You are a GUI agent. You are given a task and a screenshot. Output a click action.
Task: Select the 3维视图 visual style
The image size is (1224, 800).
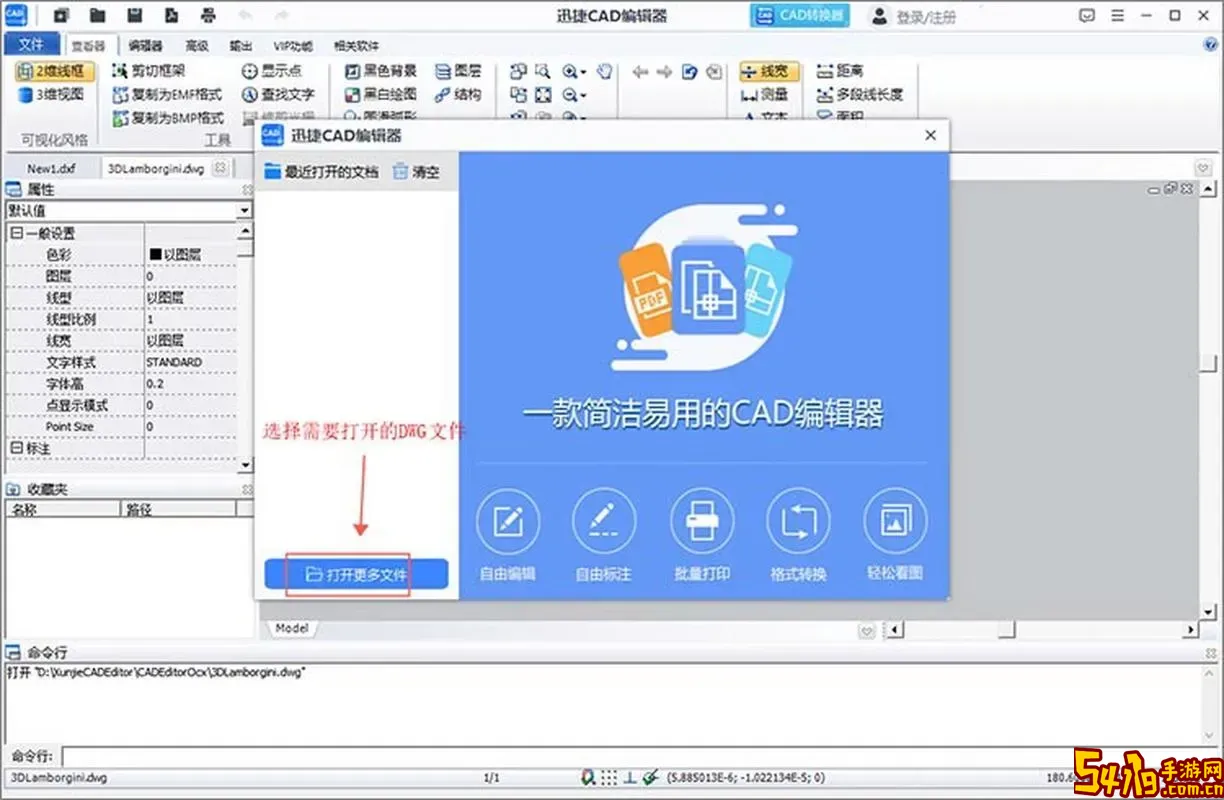pyautogui.click(x=52, y=95)
